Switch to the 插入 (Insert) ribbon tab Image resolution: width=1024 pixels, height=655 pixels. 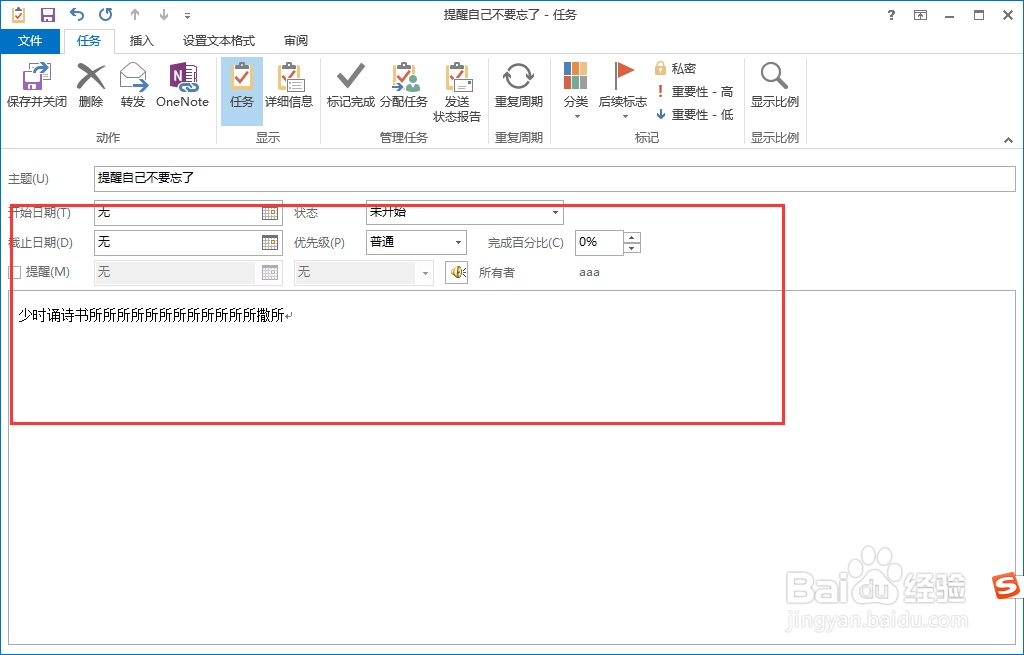coord(141,41)
